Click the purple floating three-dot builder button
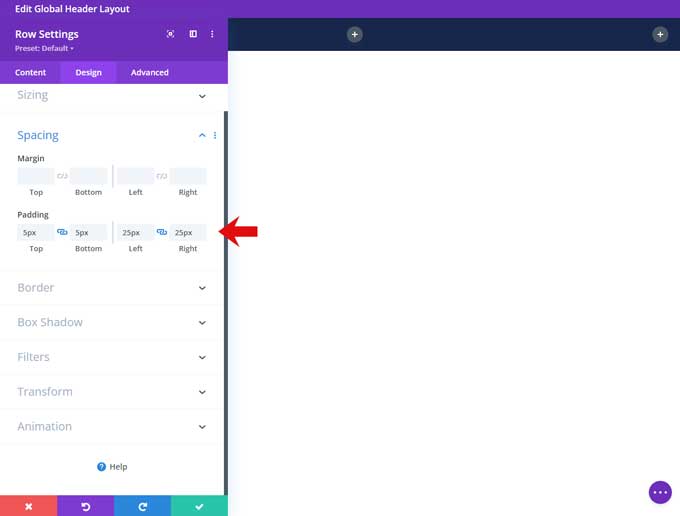Screen dimensions: 680x516 pos(660,492)
